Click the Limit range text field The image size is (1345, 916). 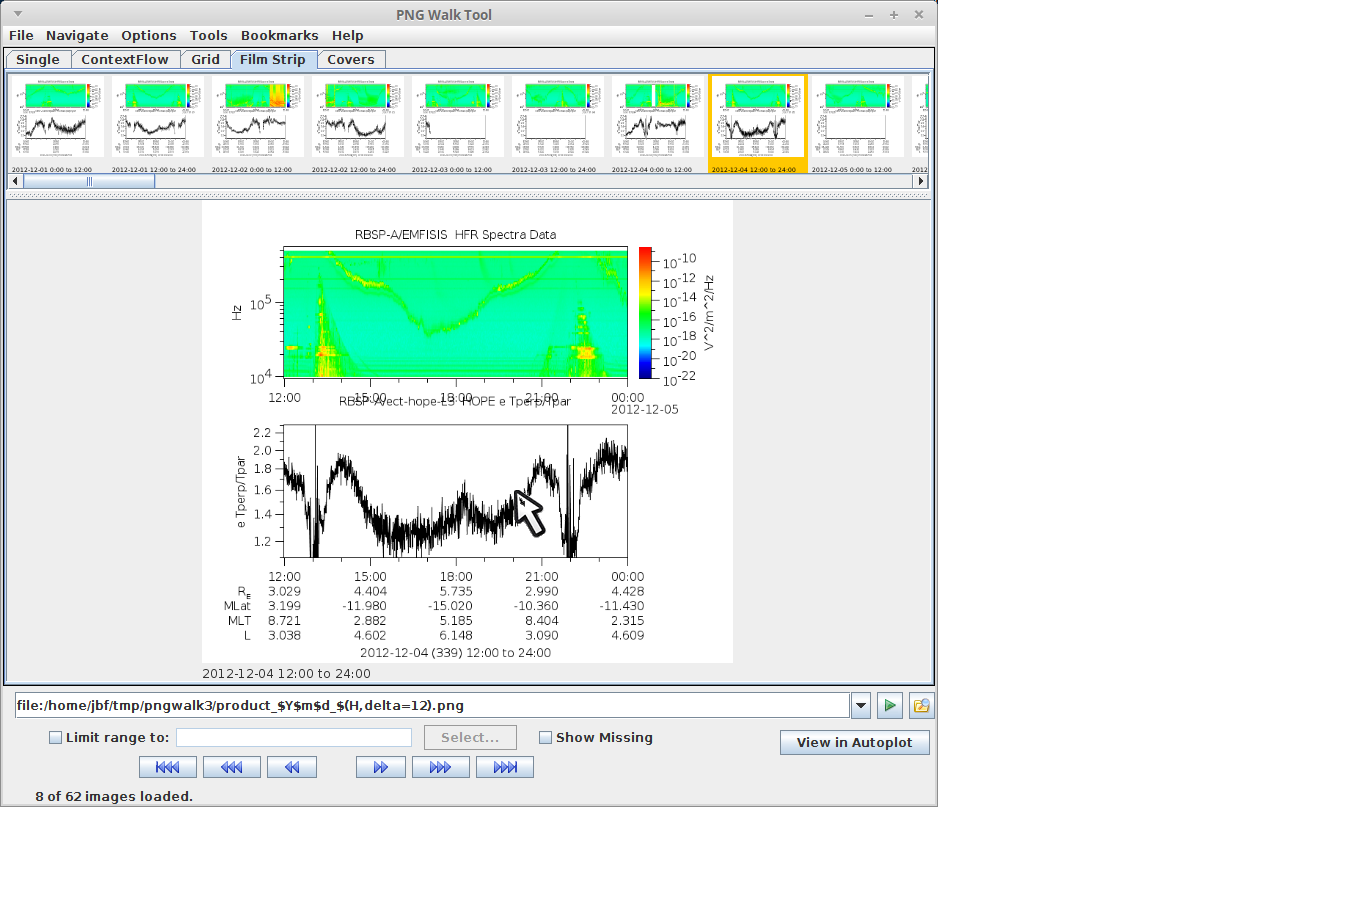(293, 737)
